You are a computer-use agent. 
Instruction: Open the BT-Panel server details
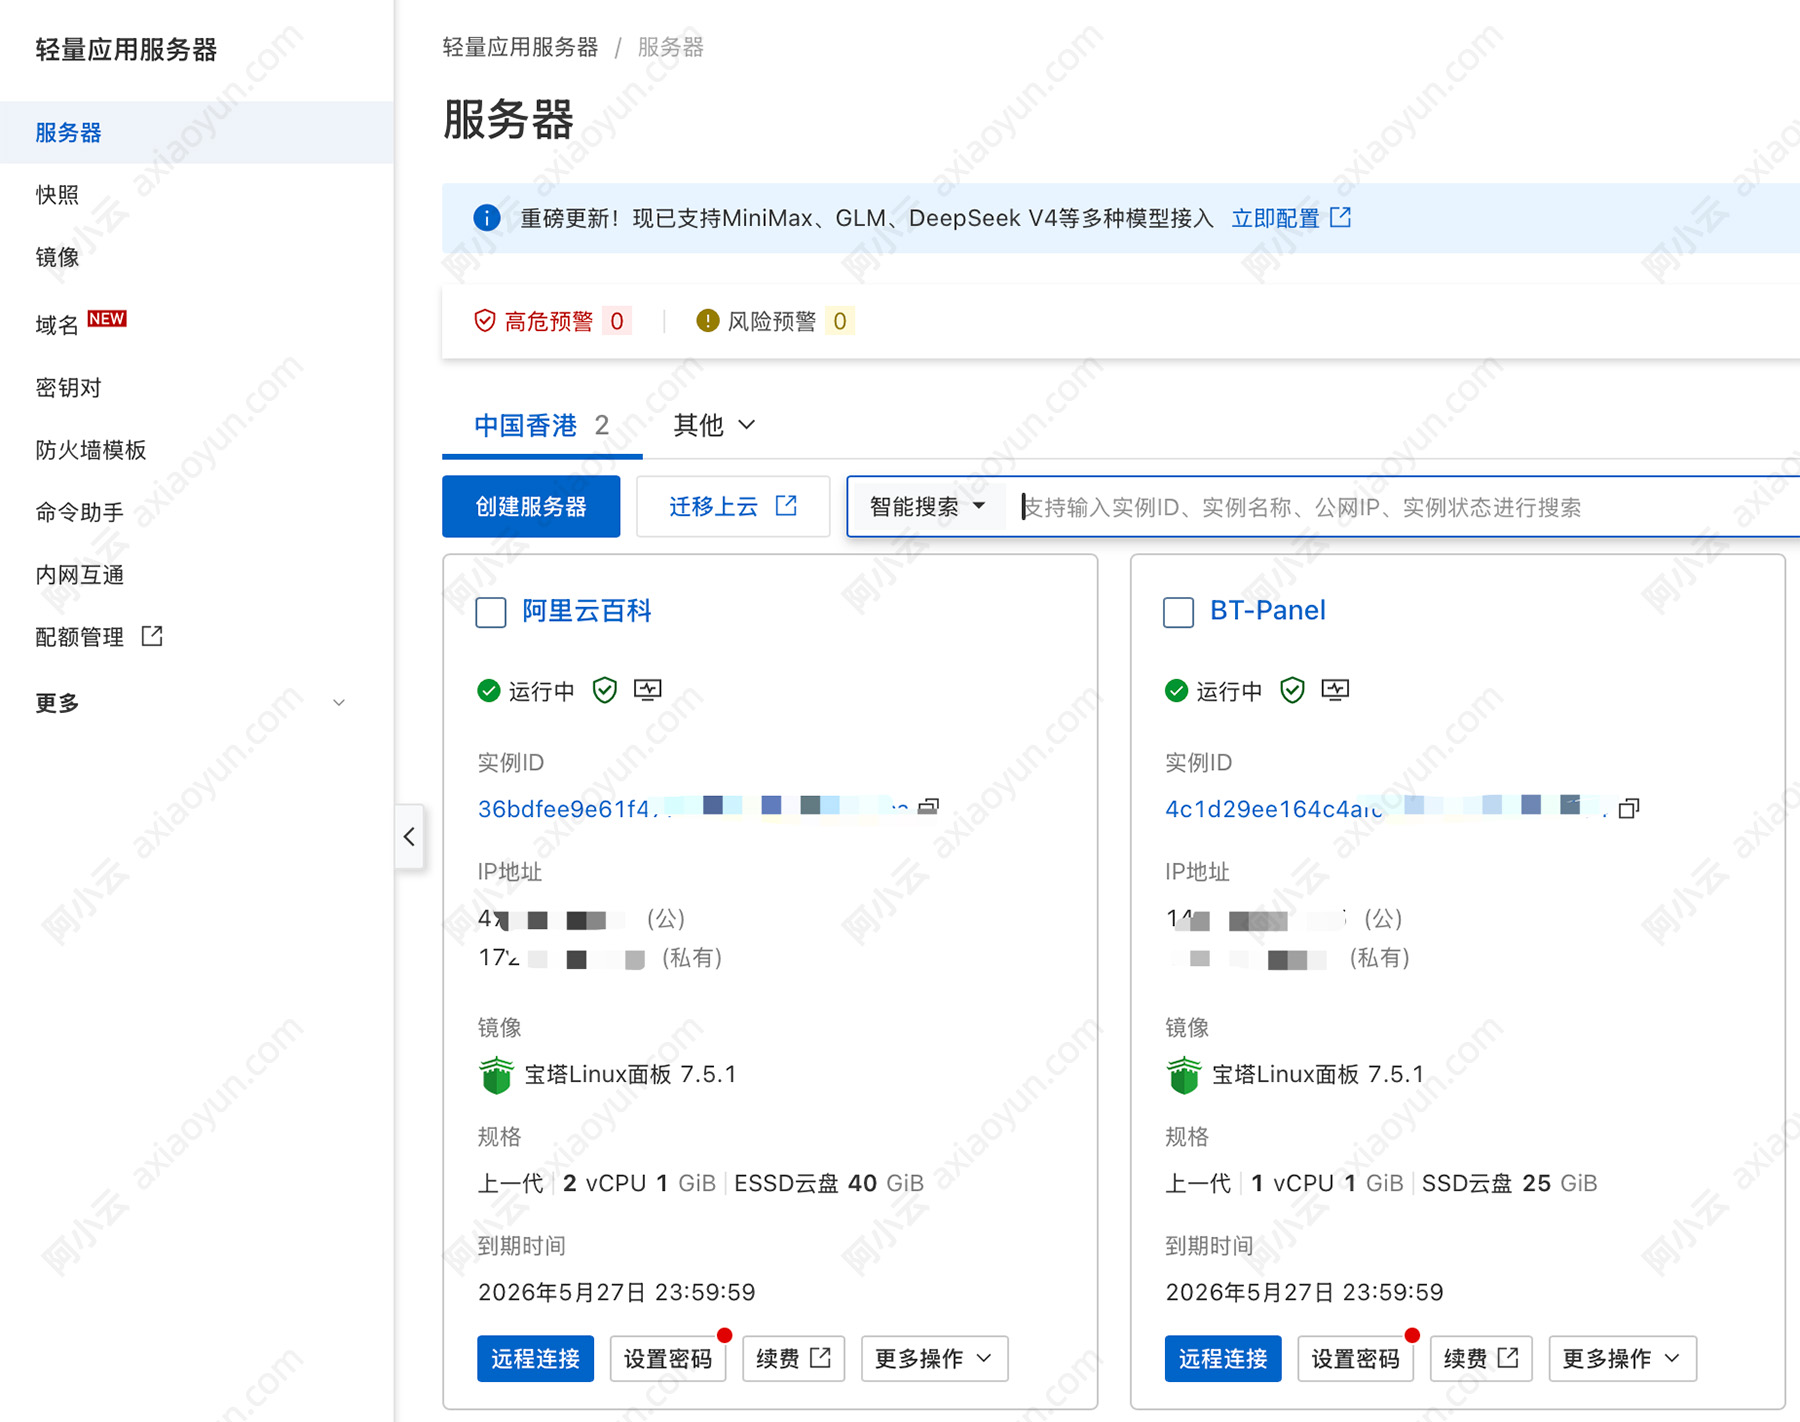(1268, 610)
